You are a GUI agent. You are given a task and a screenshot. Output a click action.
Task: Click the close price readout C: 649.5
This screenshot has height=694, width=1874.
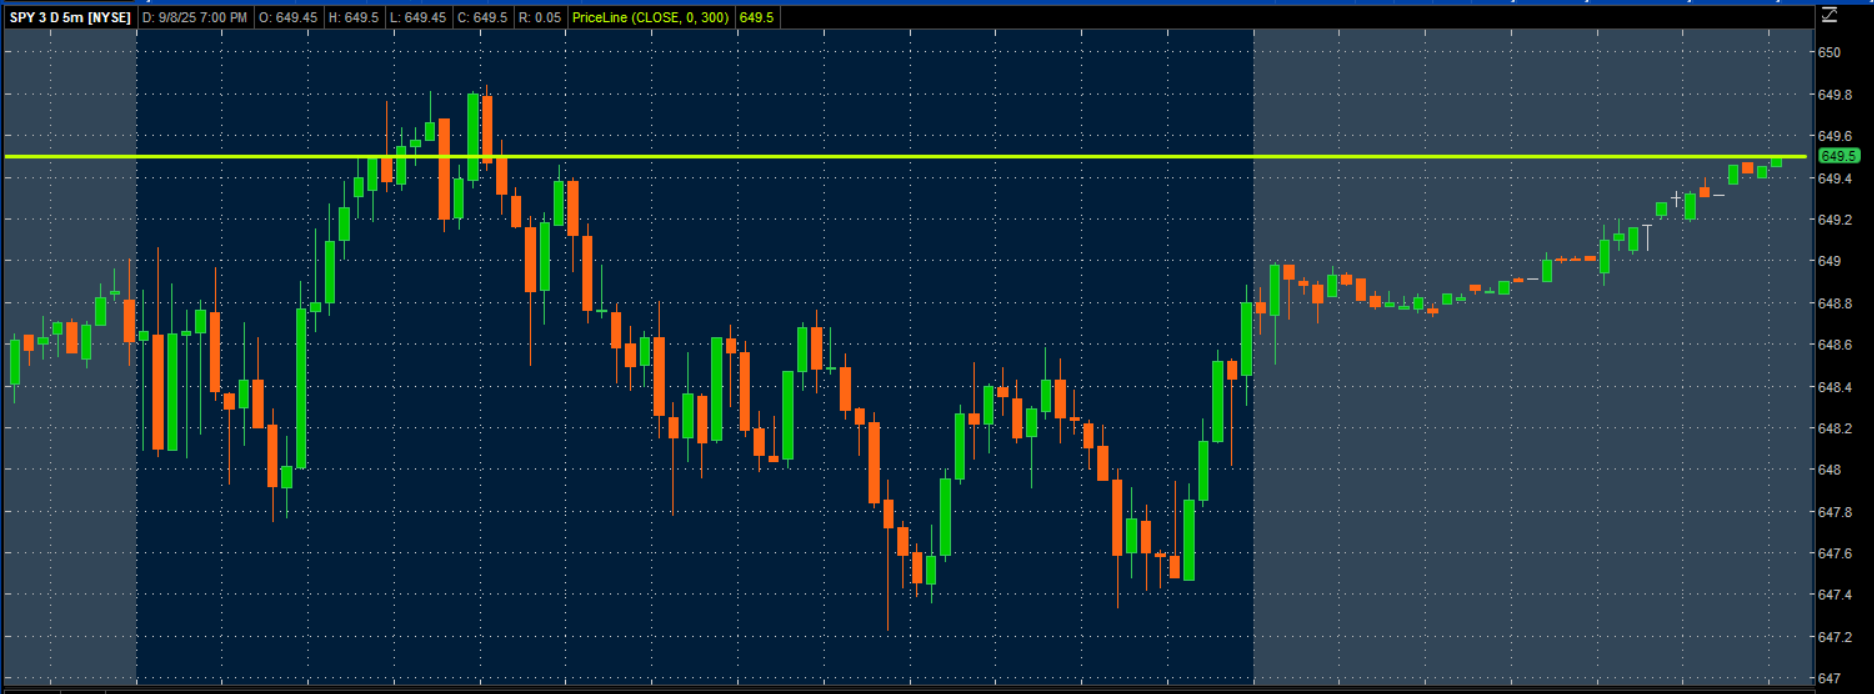(482, 18)
